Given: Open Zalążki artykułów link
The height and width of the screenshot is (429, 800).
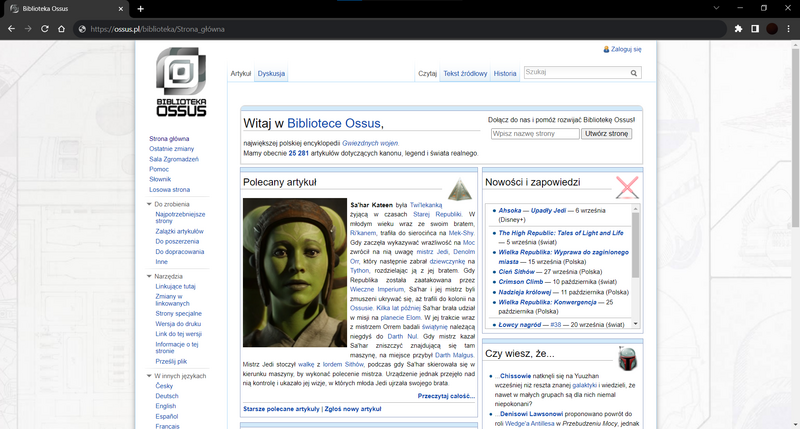Looking at the screenshot, I should pyautogui.click(x=179, y=232).
